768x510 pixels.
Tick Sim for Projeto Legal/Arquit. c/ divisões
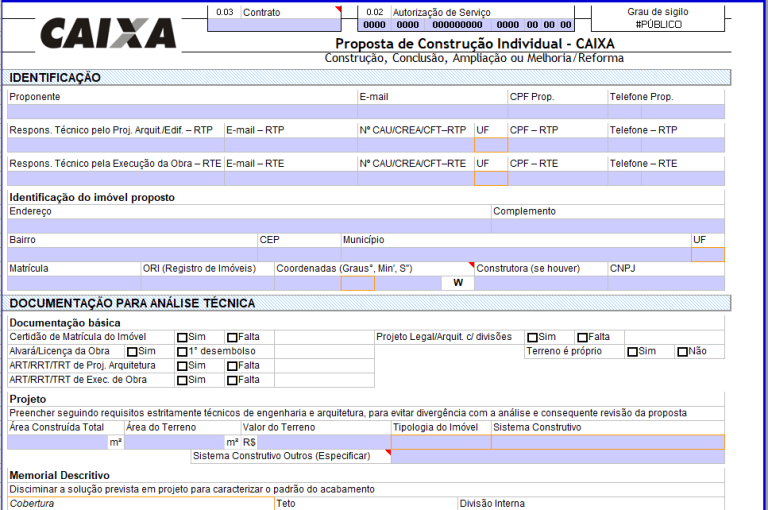532,338
